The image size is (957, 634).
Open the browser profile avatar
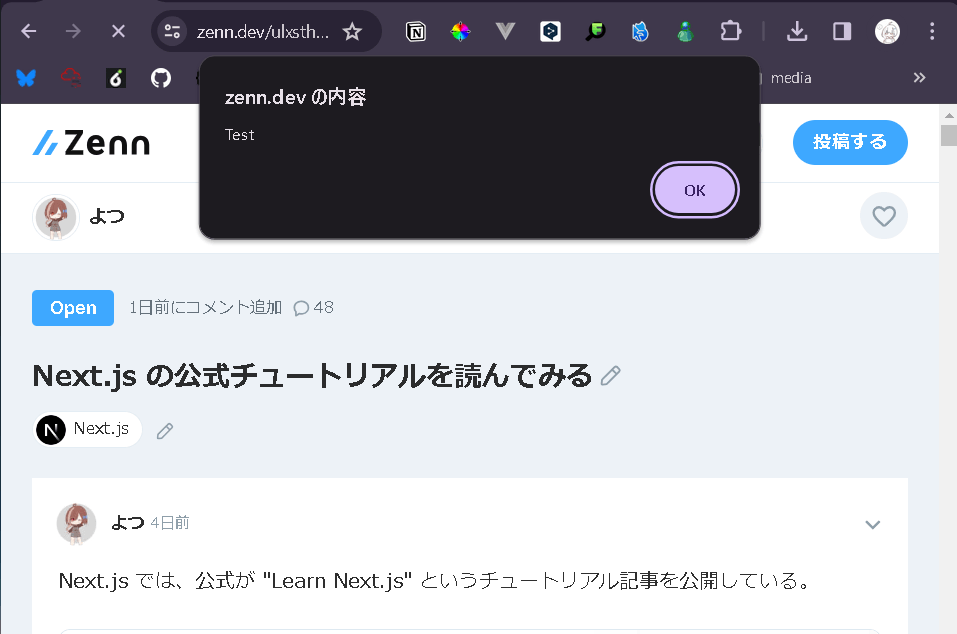[887, 31]
